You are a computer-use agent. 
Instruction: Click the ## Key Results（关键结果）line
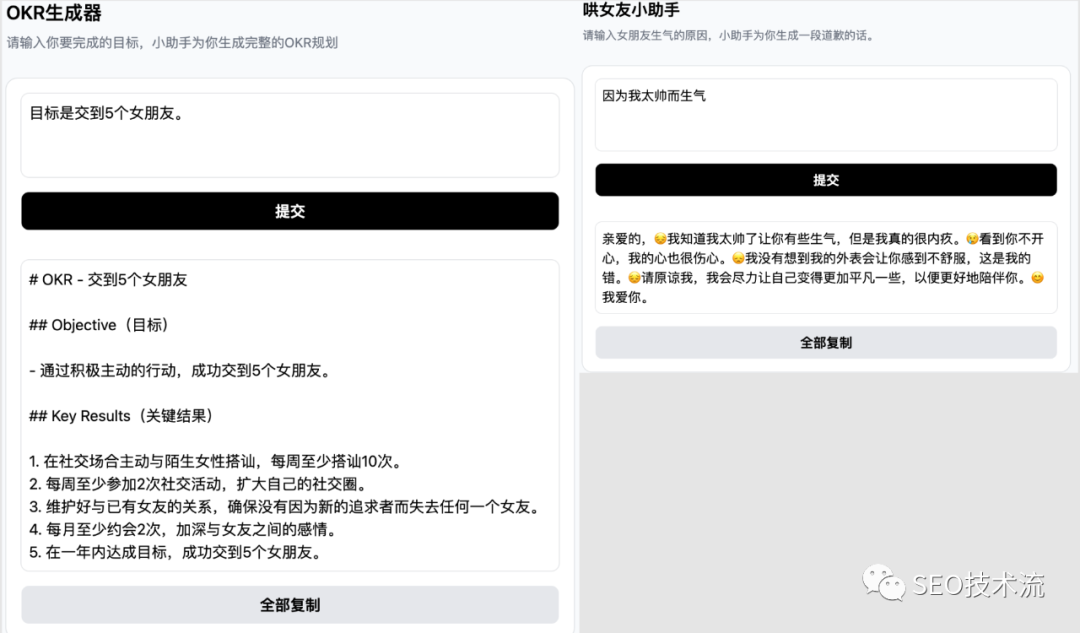click(120, 415)
